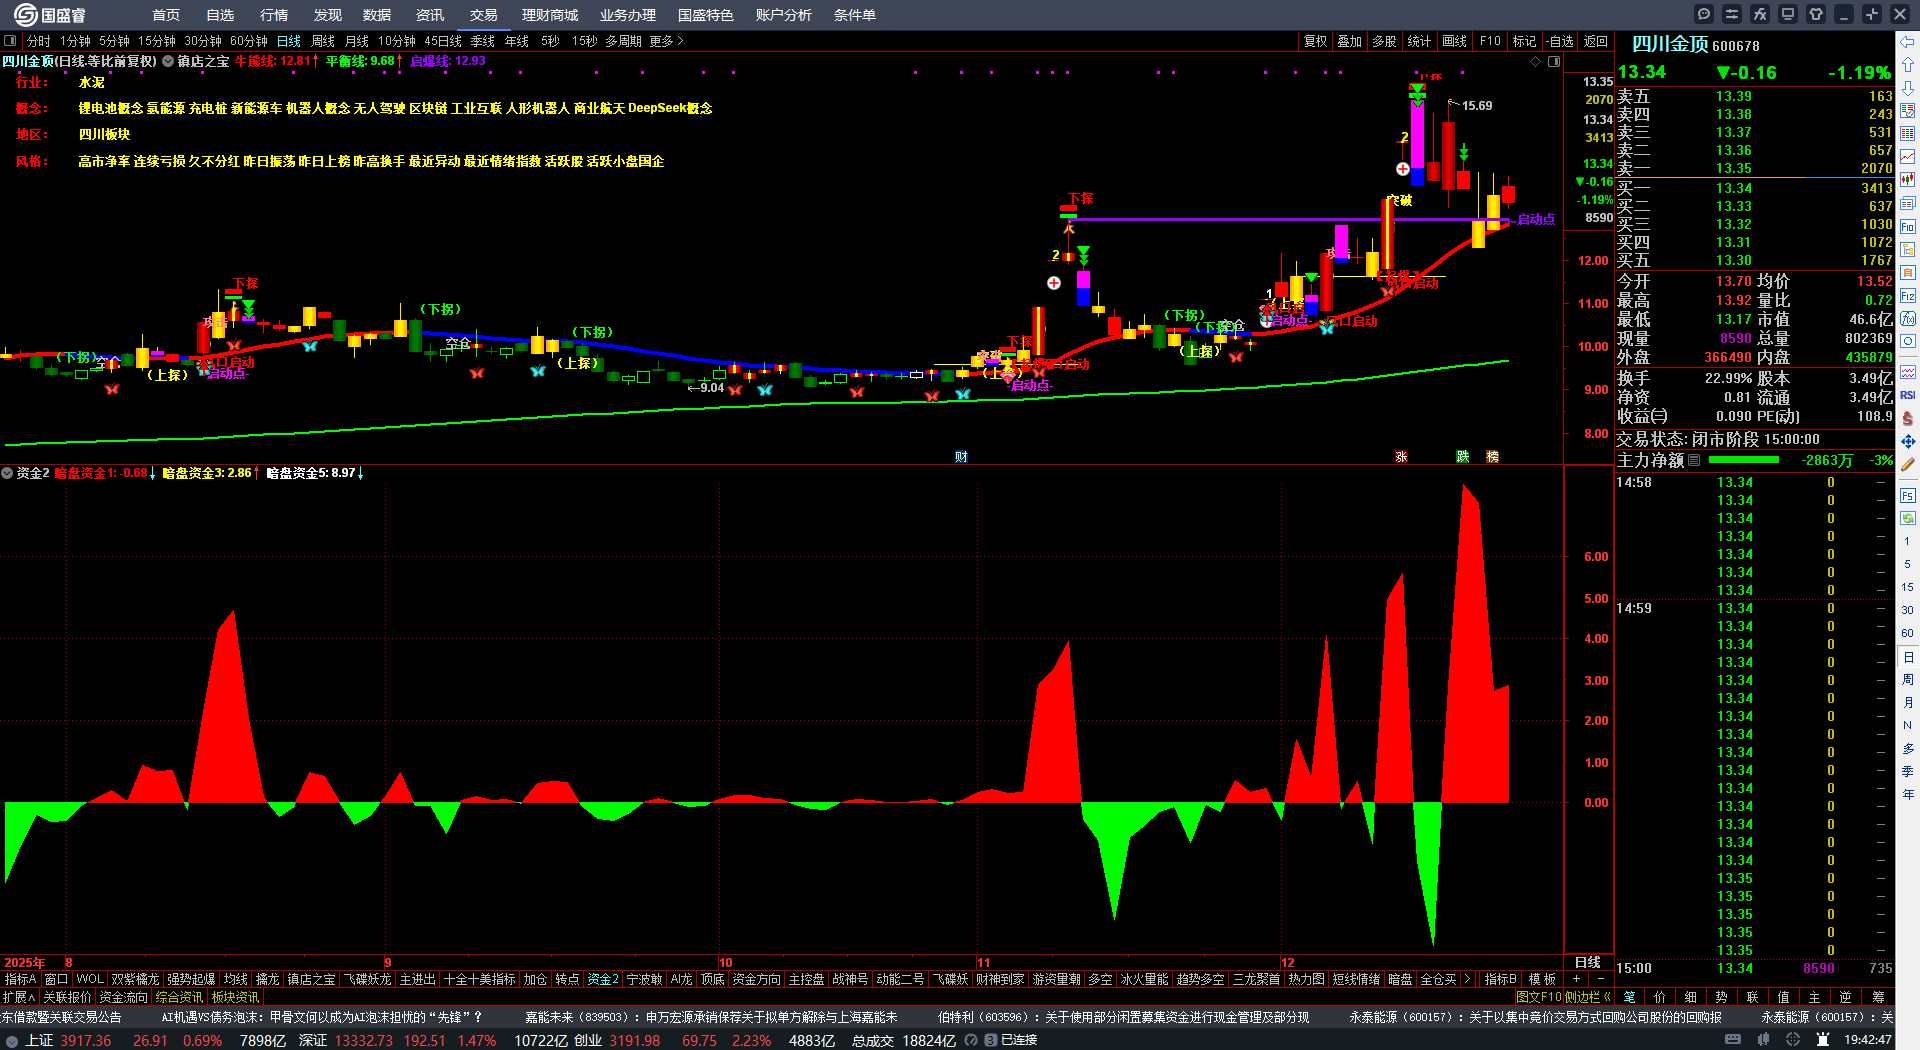Image resolution: width=1920 pixels, height=1050 pixels.
Task: Open the 资金流向 tab button
Action: pos(124,997)
